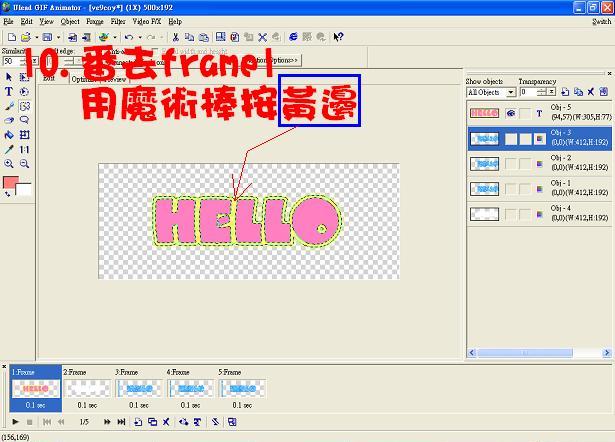Open the Frame menu
615x442 pixels.
(94, 20)
